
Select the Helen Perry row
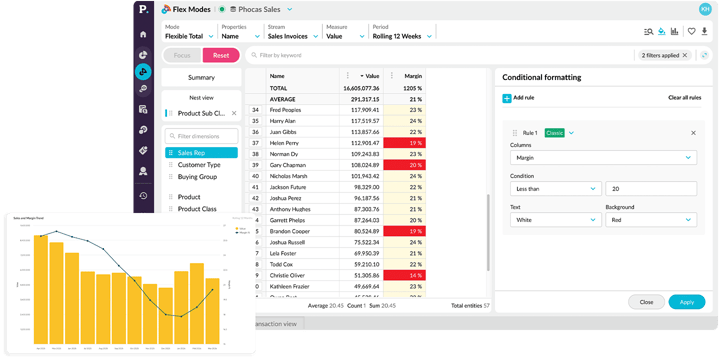[336, 143]
